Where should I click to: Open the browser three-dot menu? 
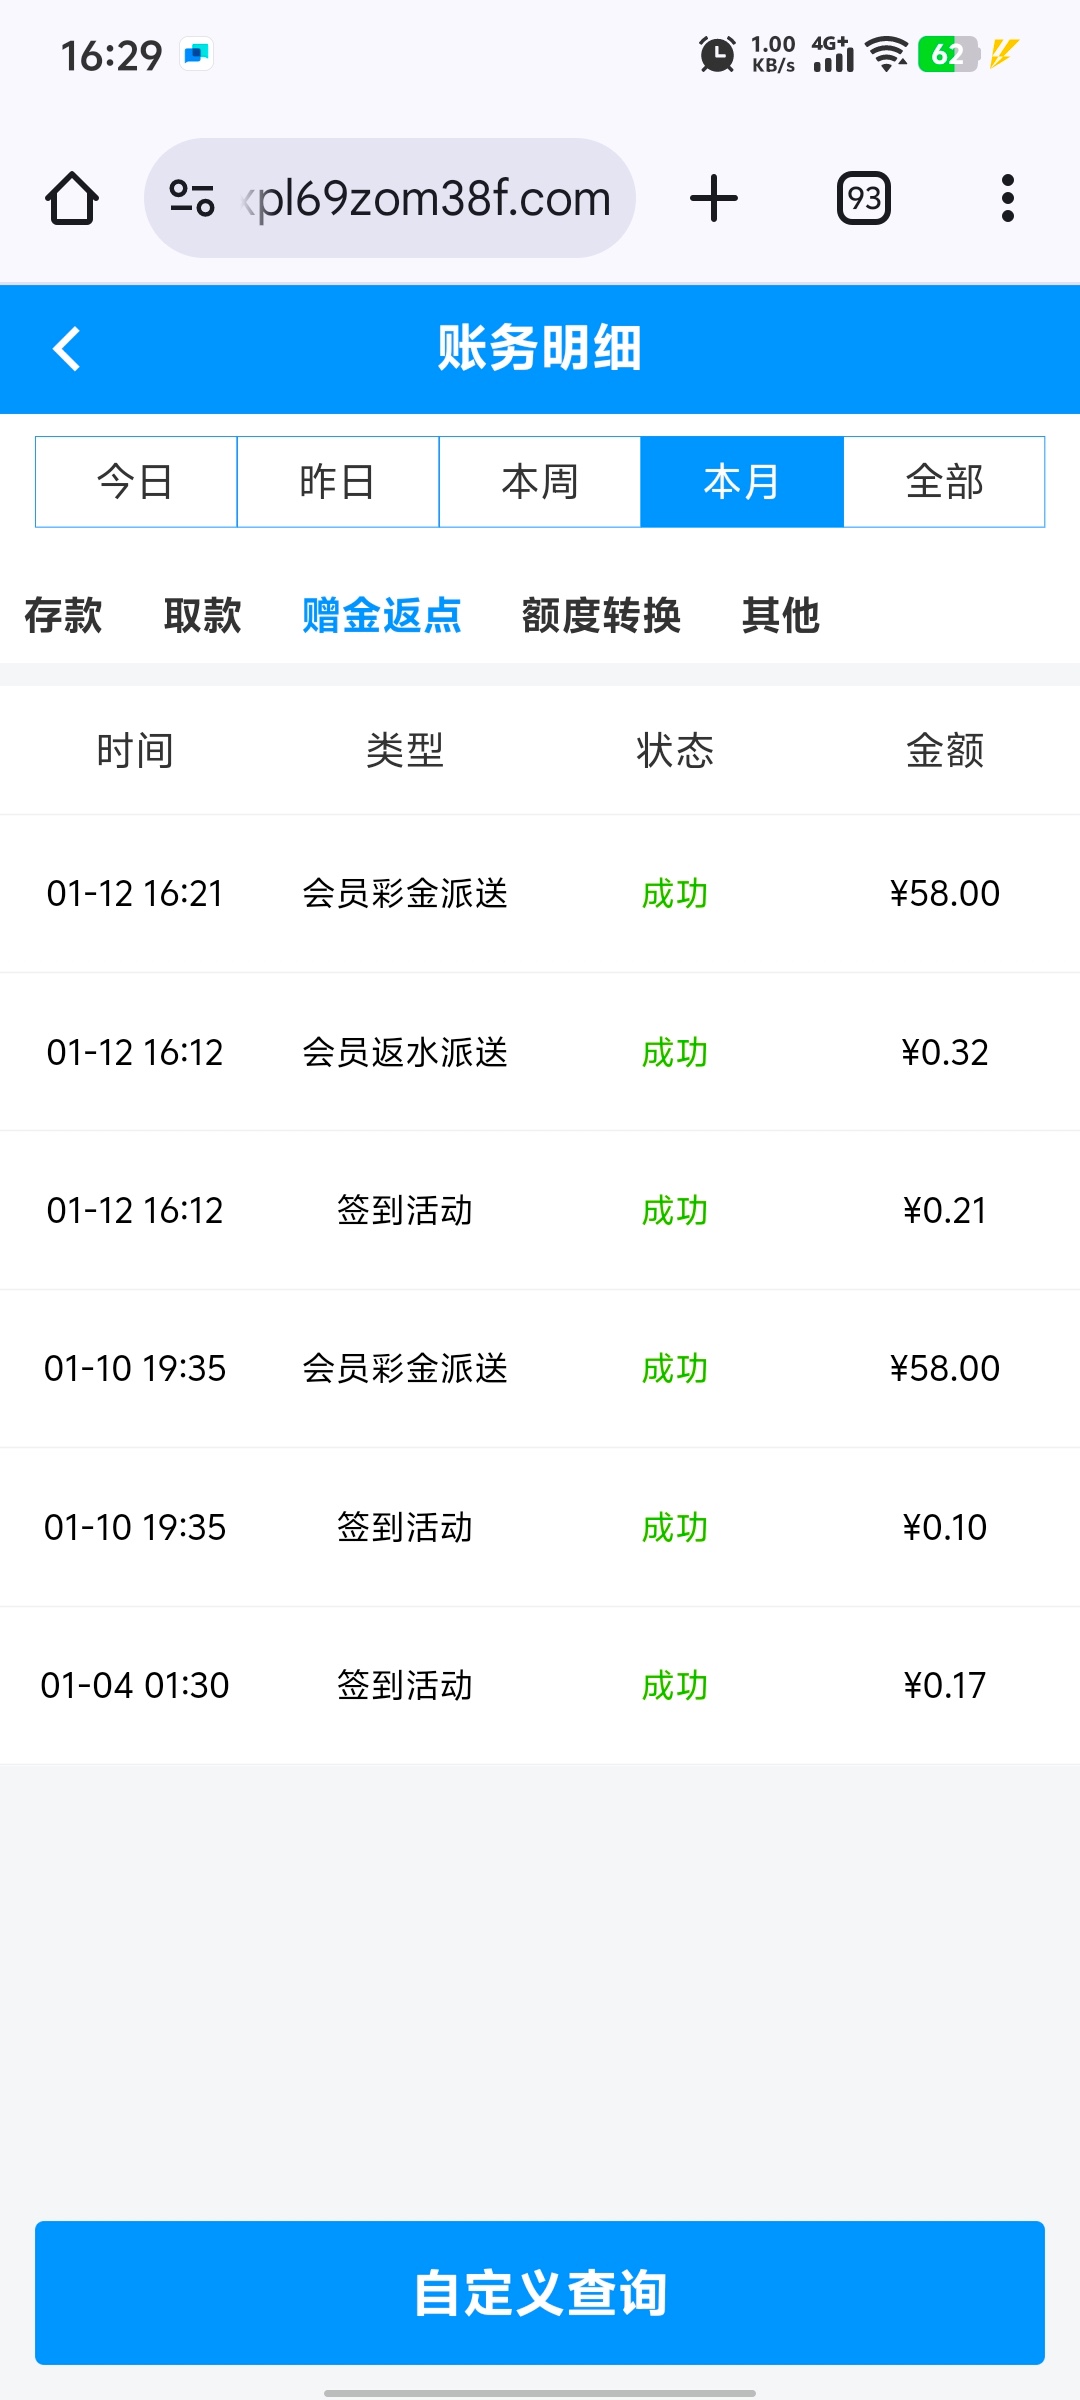[1007, 198]
